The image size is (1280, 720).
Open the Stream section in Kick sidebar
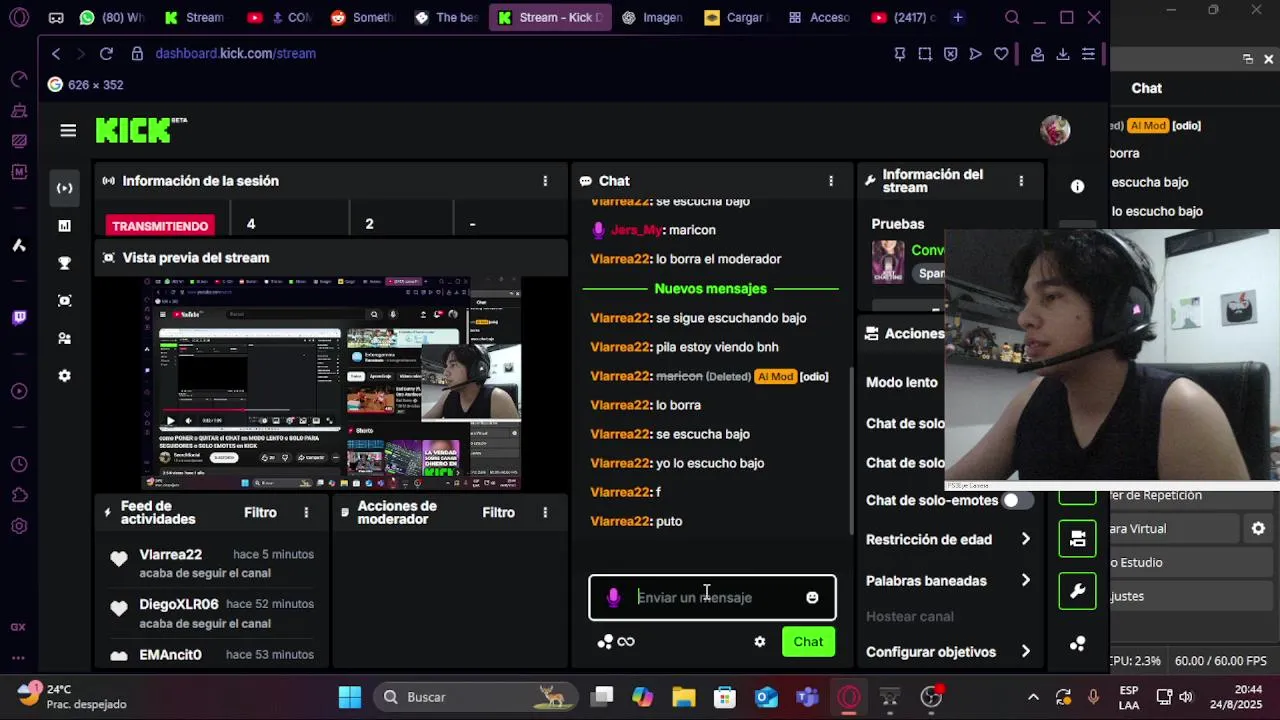tap(65, 188)
